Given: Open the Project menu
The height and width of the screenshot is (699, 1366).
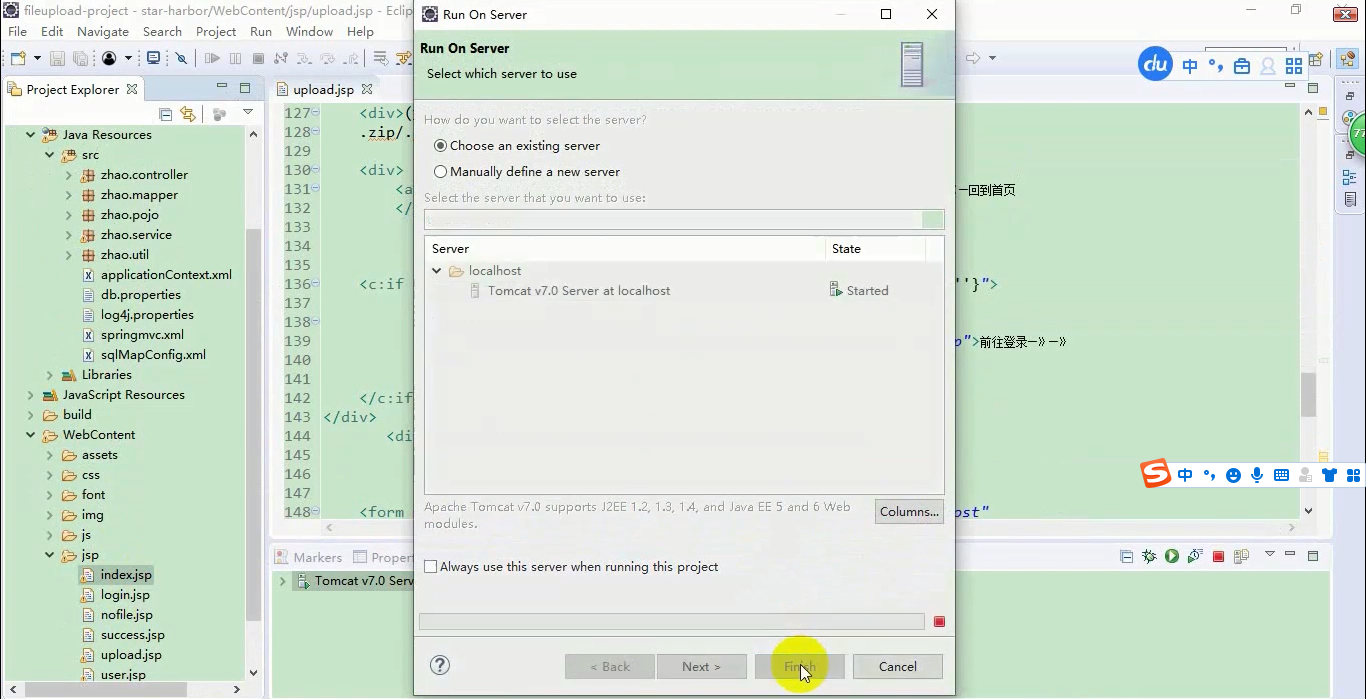Looking at the screenshot, I should coord(216,32).
